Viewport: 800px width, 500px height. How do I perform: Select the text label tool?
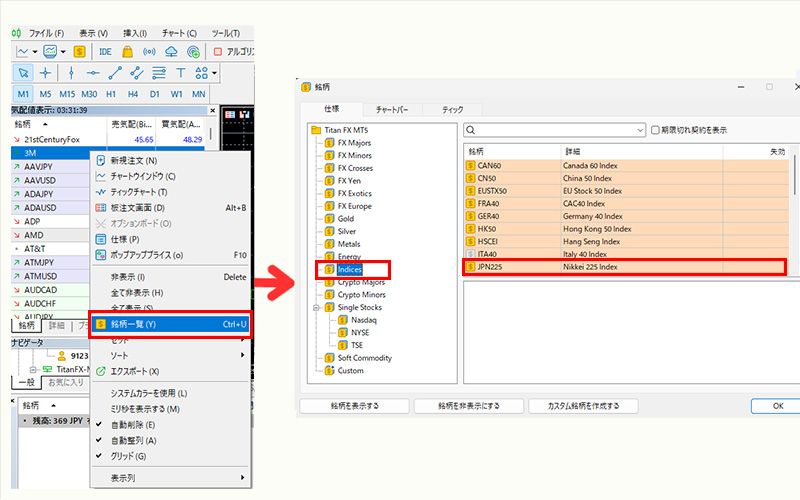[181, 73]
